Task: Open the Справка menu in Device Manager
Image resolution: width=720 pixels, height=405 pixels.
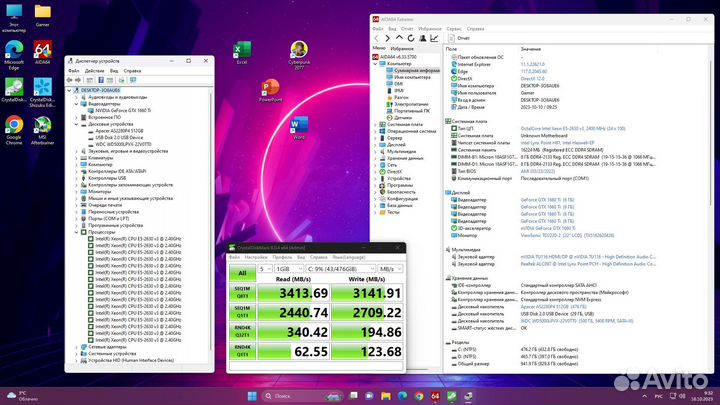Action: coord(132,71)
